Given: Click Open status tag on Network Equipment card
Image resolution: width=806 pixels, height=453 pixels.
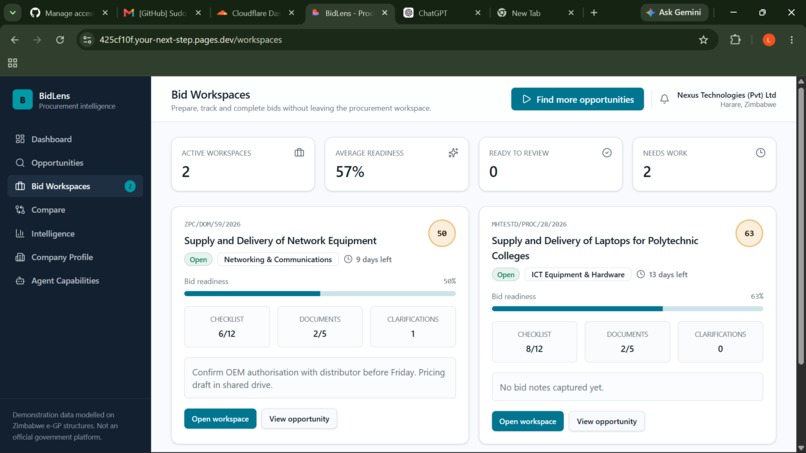Looking at the screenshot, I should pos(198,259).
